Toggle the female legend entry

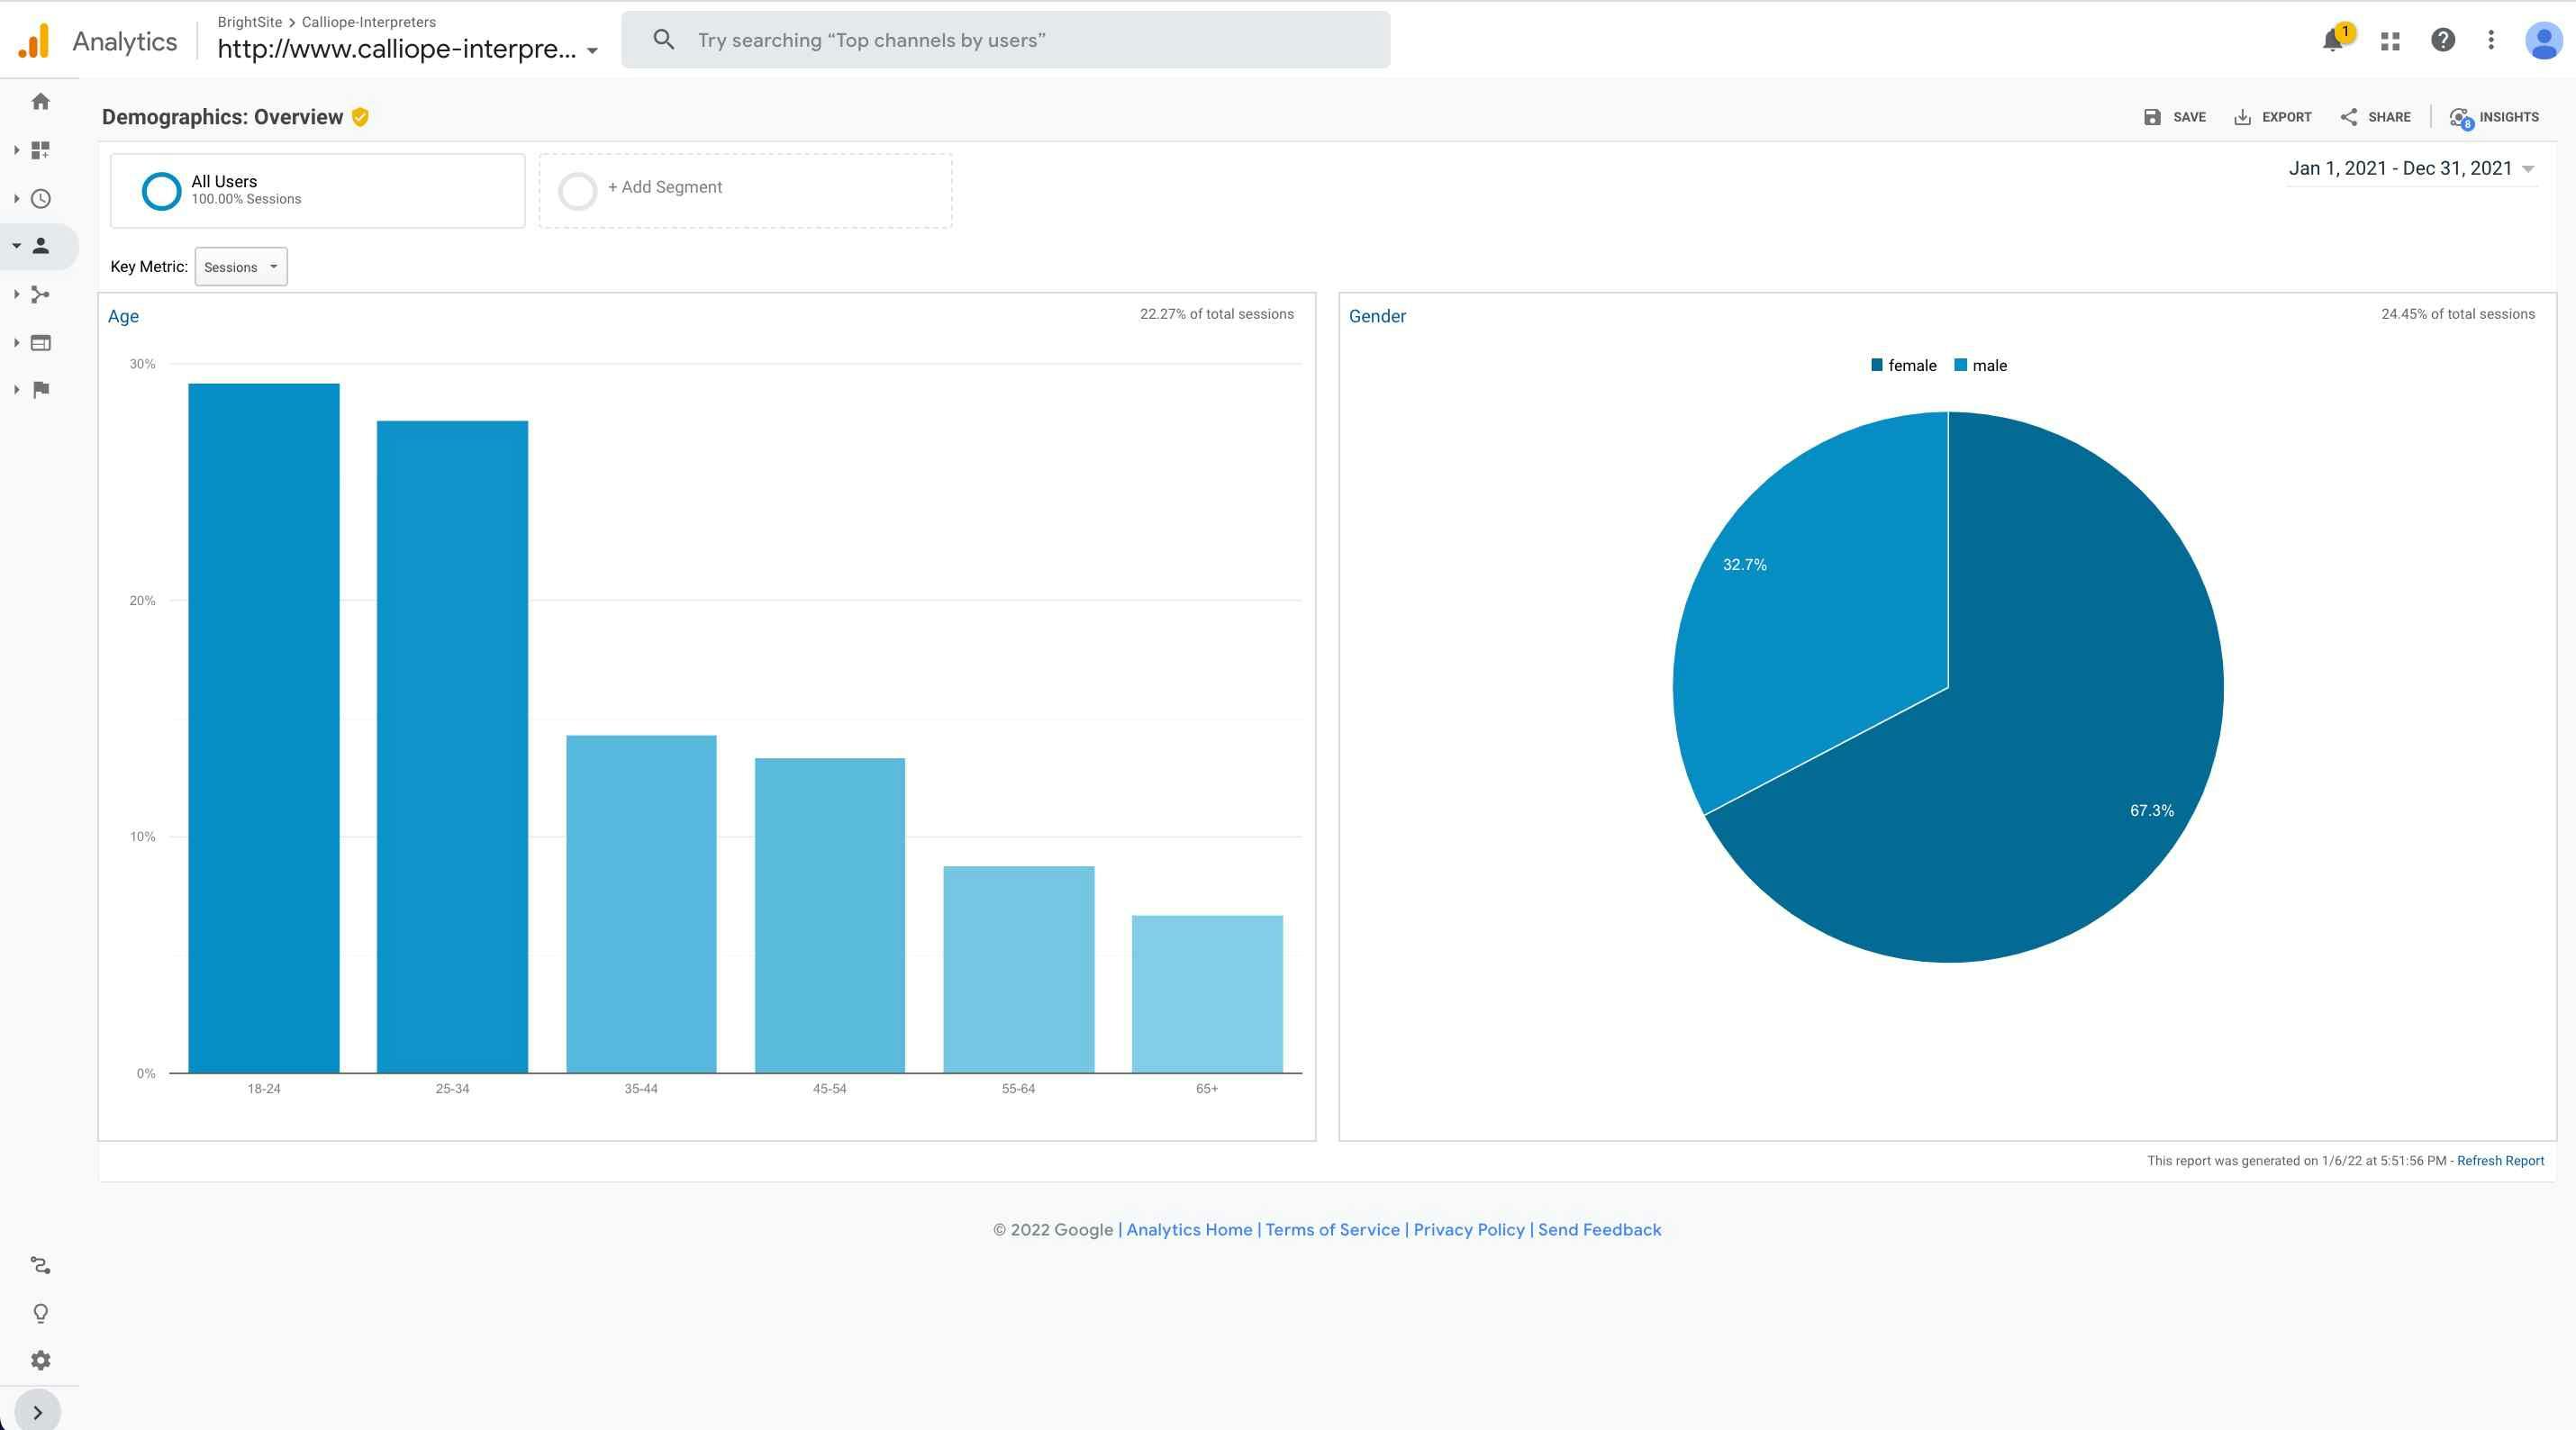[x=1904, y=365]
